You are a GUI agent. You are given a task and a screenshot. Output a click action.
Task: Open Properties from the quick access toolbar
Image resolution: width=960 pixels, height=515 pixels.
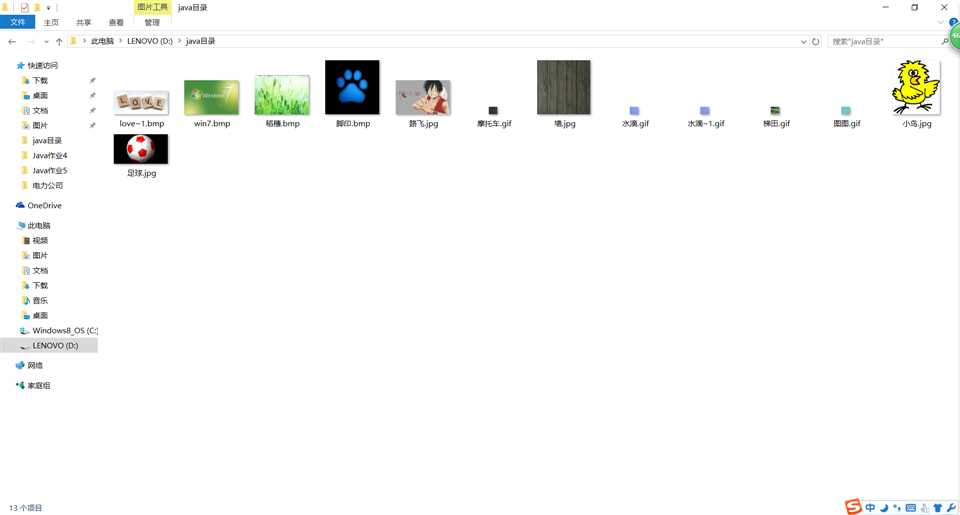tap(24, 7)
